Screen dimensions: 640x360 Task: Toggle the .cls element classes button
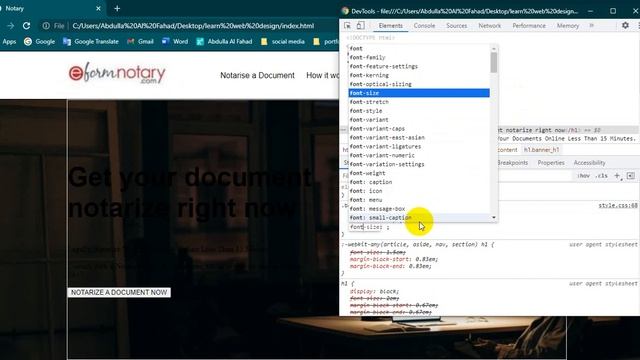click(x=601, y=176)
